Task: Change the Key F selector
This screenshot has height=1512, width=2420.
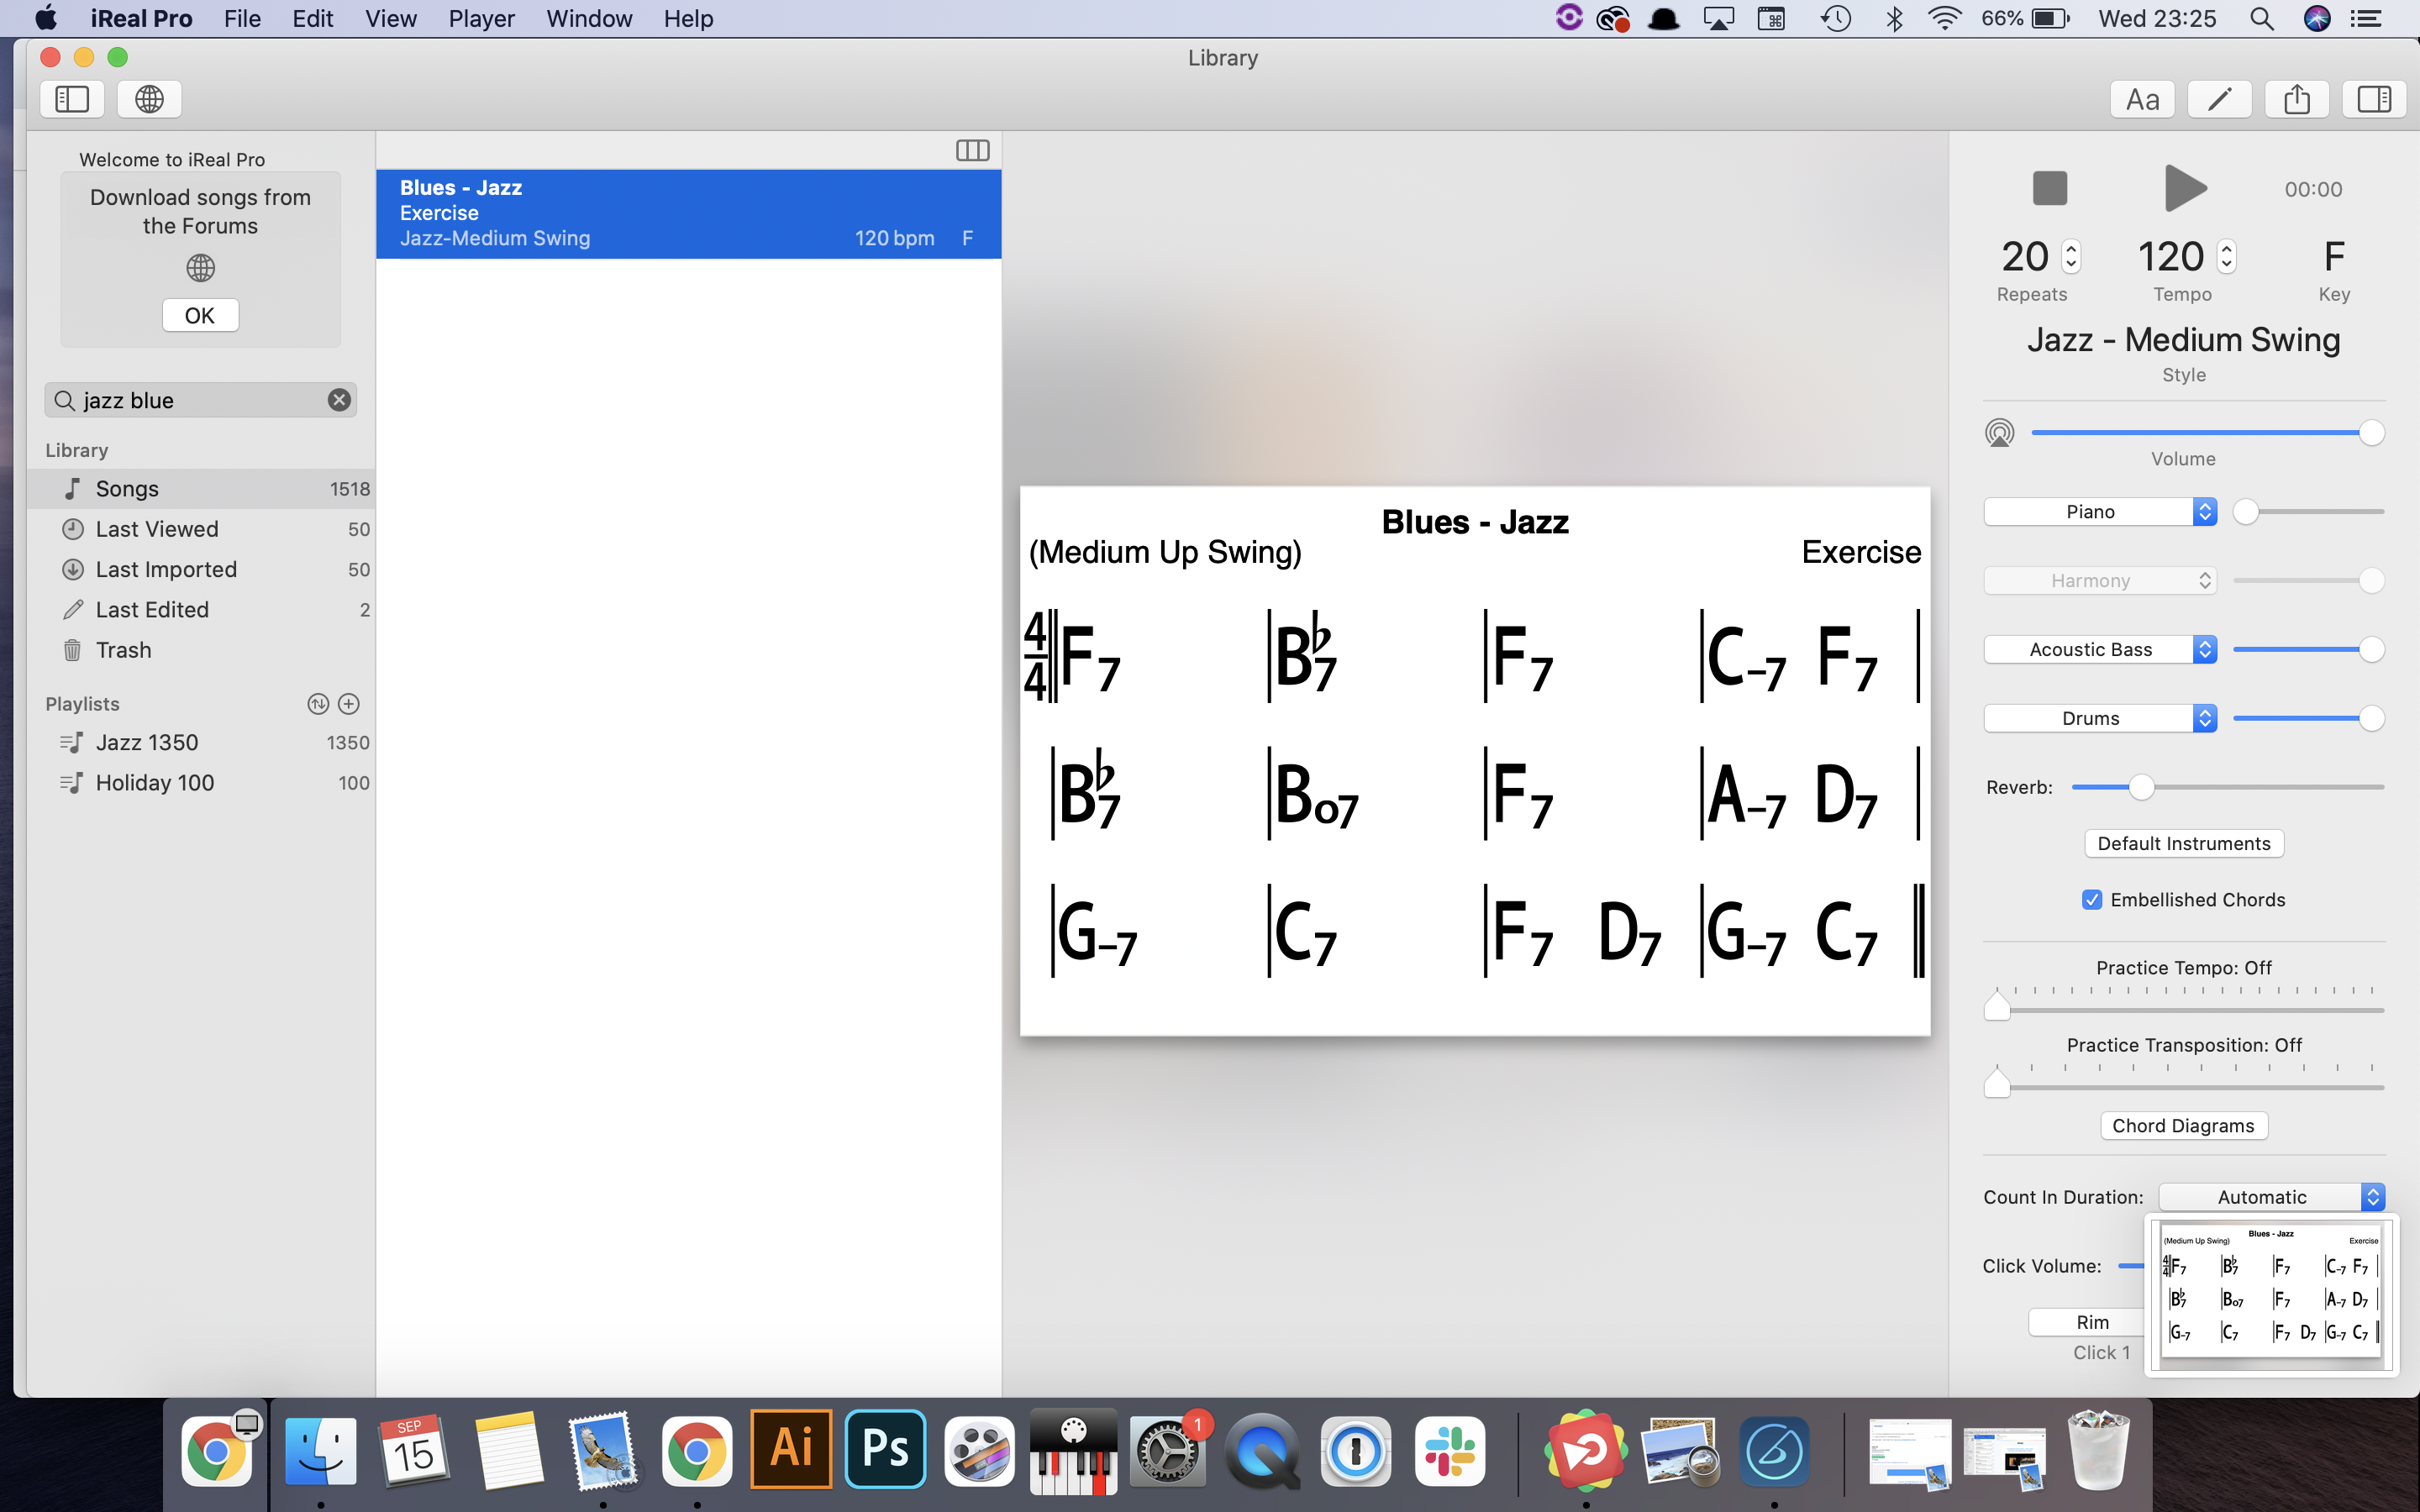Action: [2334, 257]
